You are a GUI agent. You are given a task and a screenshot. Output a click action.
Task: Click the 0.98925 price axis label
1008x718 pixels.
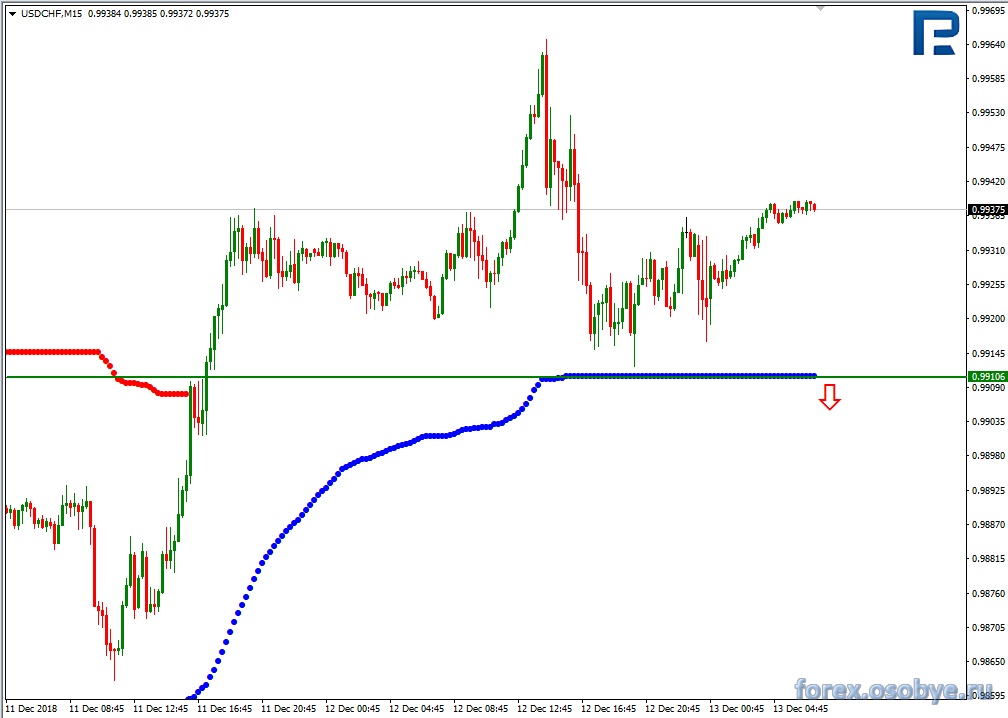(989, 490)
